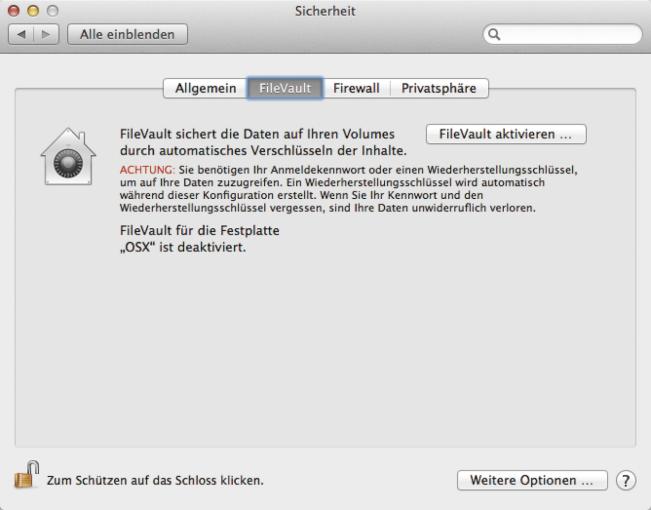The image size is (651, 510).
Task: Go forward with the right arrow button
Action: tap(46, 34)
